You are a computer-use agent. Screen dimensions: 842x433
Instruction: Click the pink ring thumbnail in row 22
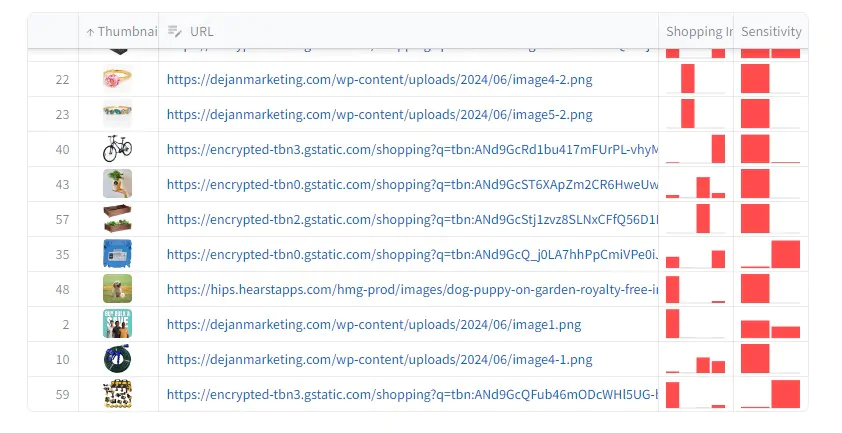coord(117,79)
